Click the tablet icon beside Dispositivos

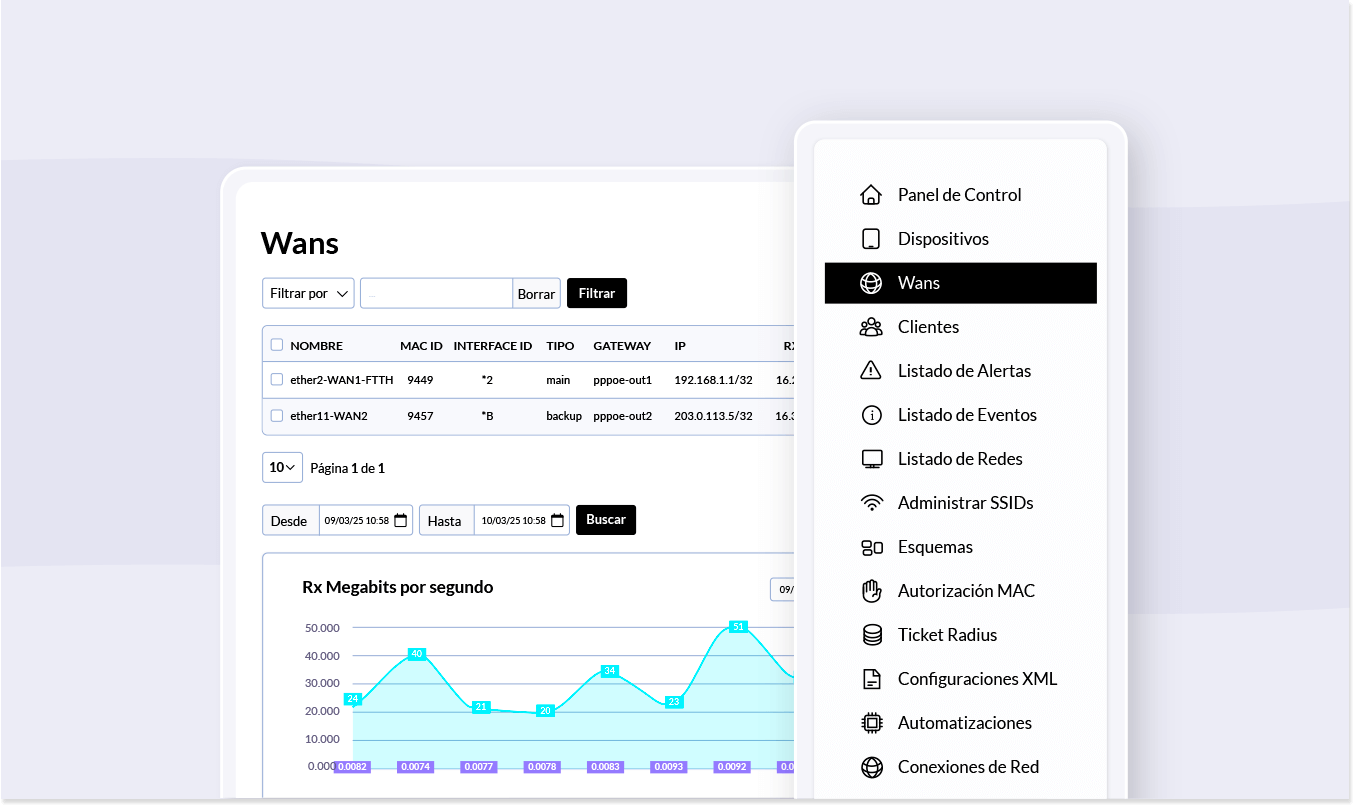[871, 239]
